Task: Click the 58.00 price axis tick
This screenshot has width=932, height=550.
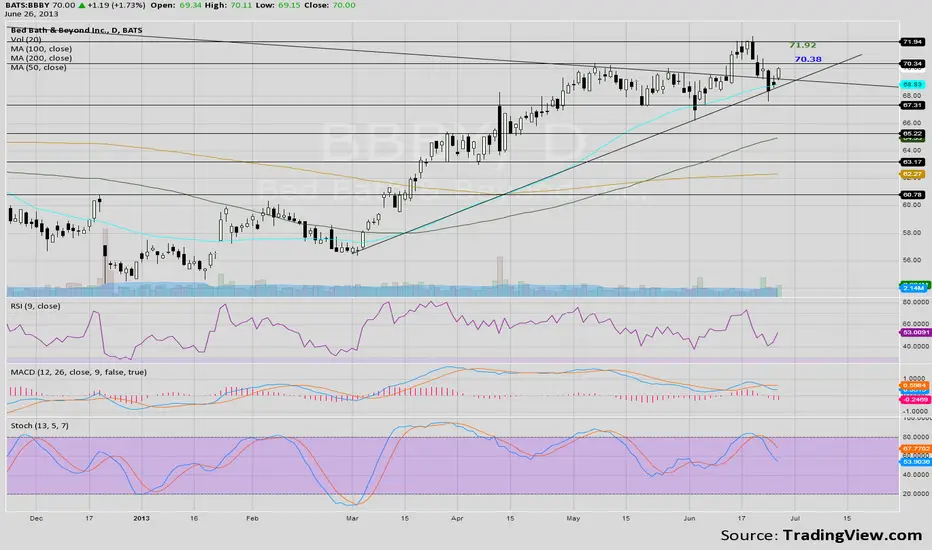Action: [x=912, y=232]
